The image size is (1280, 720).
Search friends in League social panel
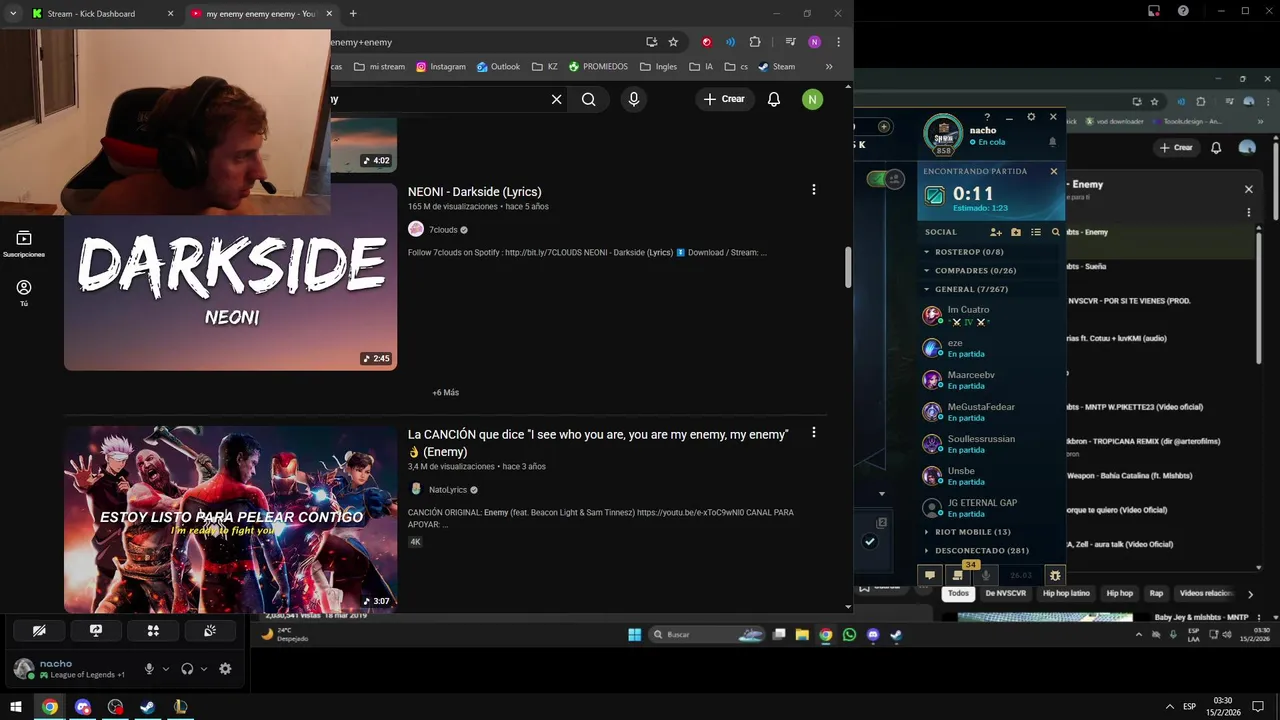1055,232
